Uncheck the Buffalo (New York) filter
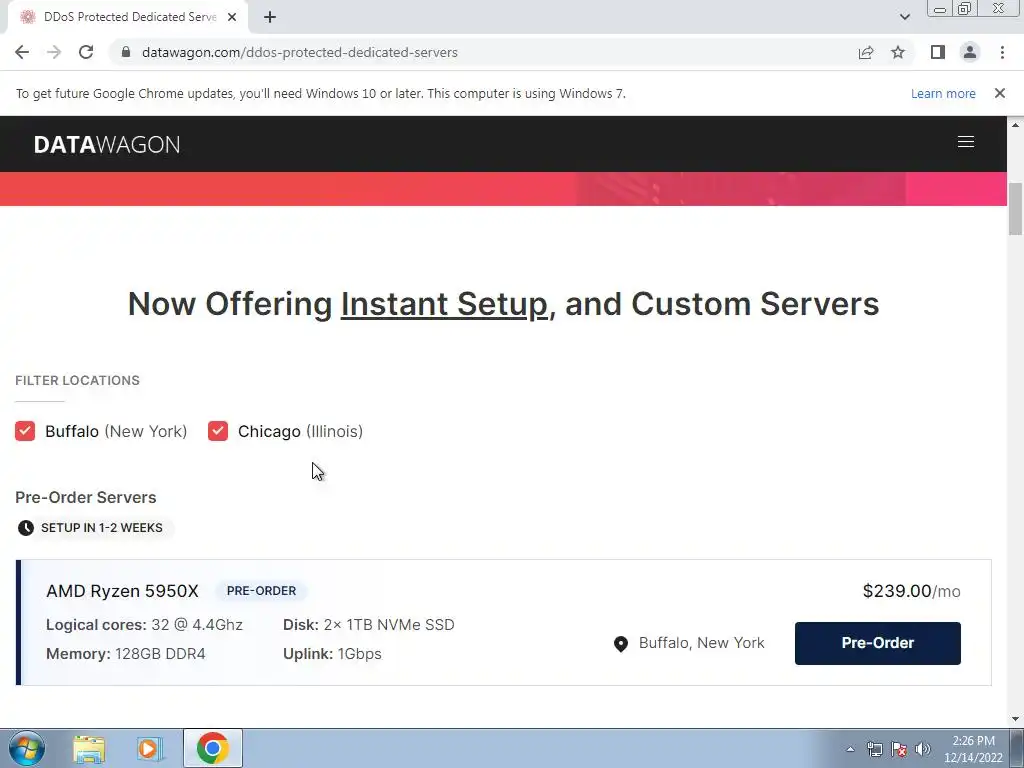This screenshot has width=1024, height=768. pos(25,431)
